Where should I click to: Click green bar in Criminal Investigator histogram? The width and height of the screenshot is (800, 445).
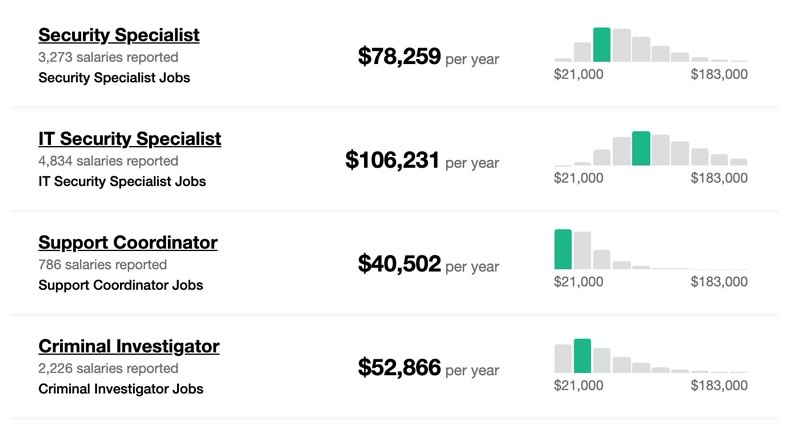coord(582,356)
